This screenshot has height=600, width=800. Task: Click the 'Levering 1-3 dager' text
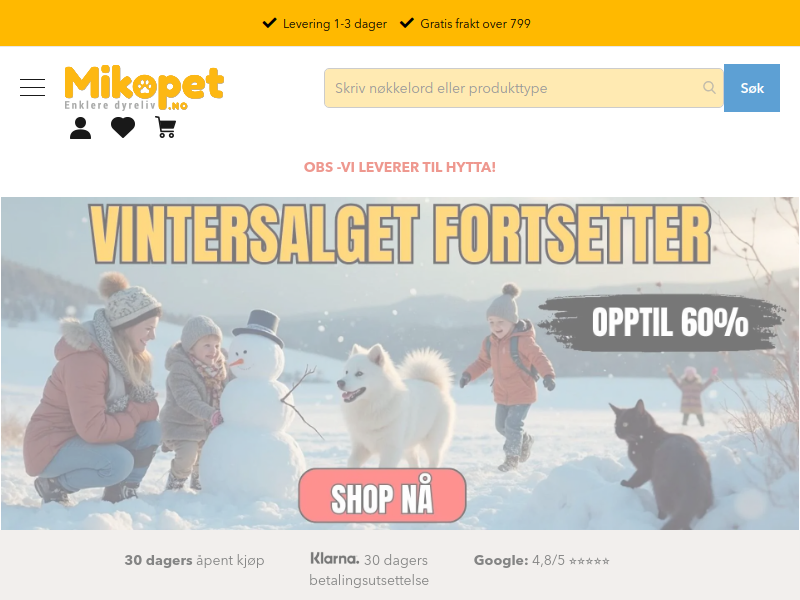pyautogui.click(x=335, y=24)
